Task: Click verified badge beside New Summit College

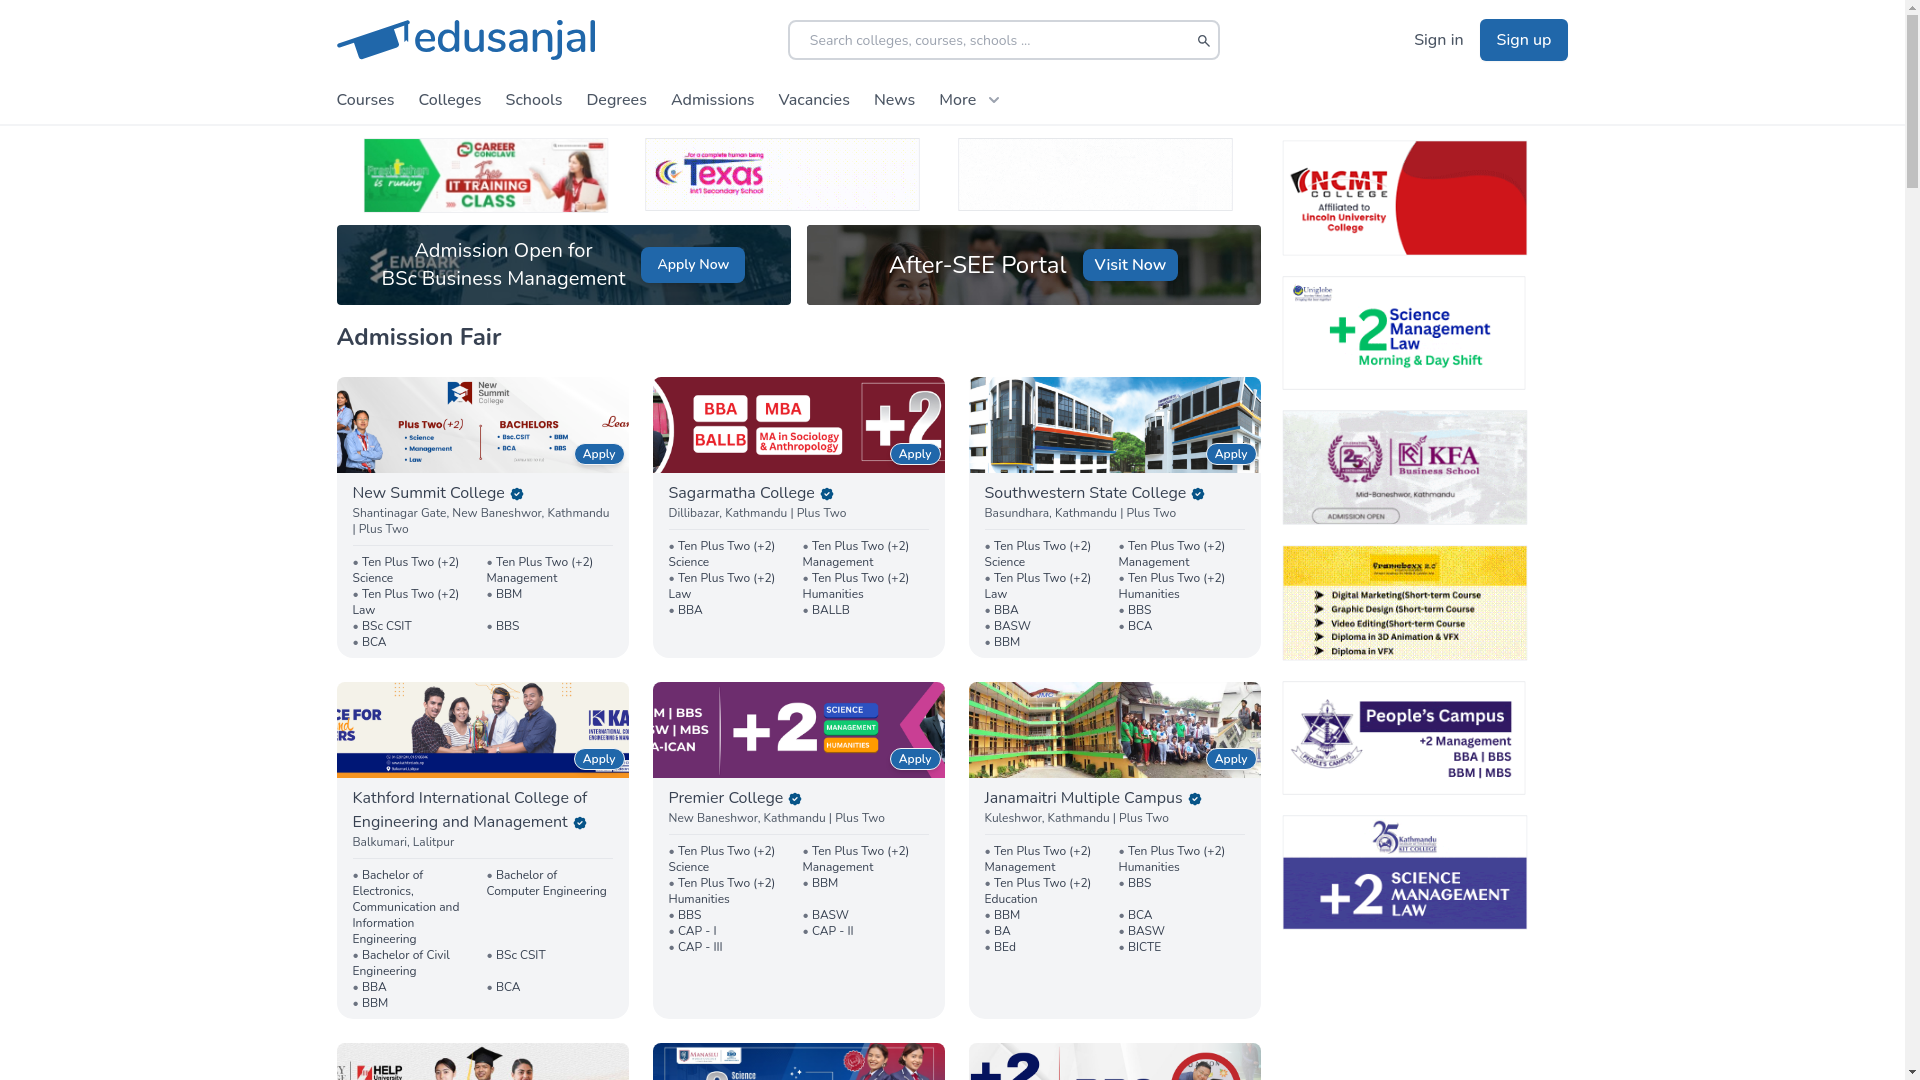Action: pyautogui.click(x=517, y=494)
